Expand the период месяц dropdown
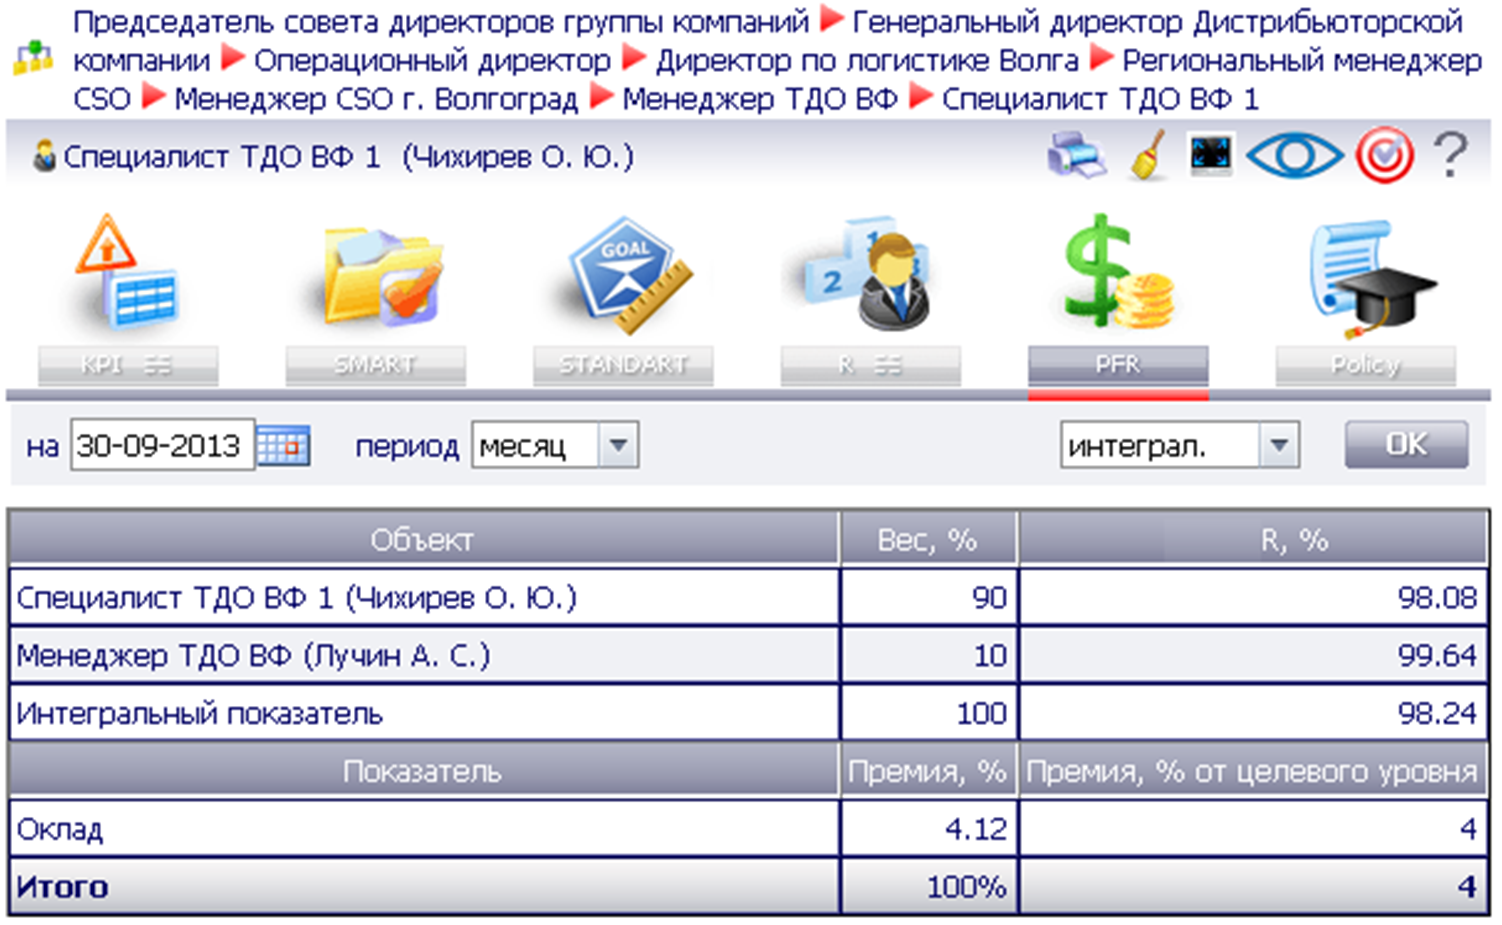The image size is (1502, 925). [x=618, y=446]
